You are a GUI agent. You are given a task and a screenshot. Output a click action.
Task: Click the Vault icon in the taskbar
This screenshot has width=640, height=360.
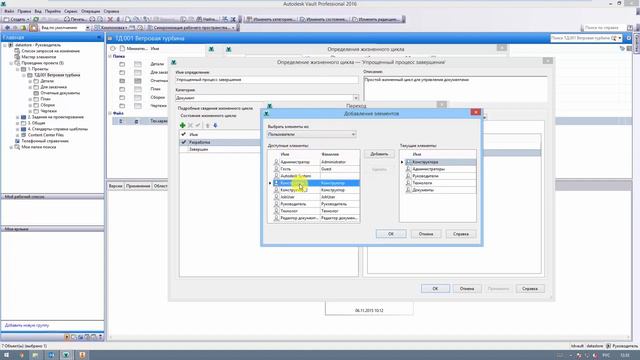click(x=66, y=355)
